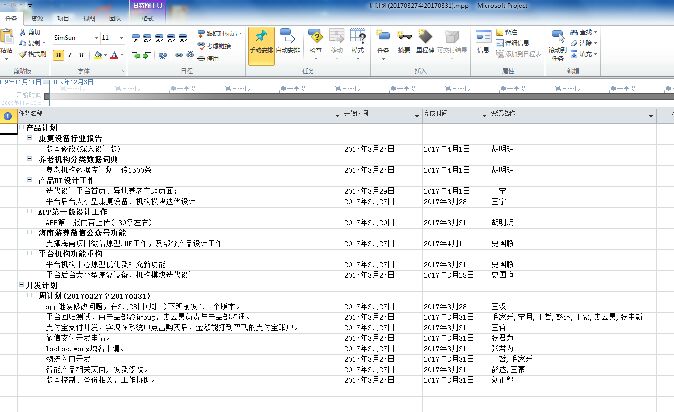
Task: Toggle Italic formatting button
Action: point(71,55)
